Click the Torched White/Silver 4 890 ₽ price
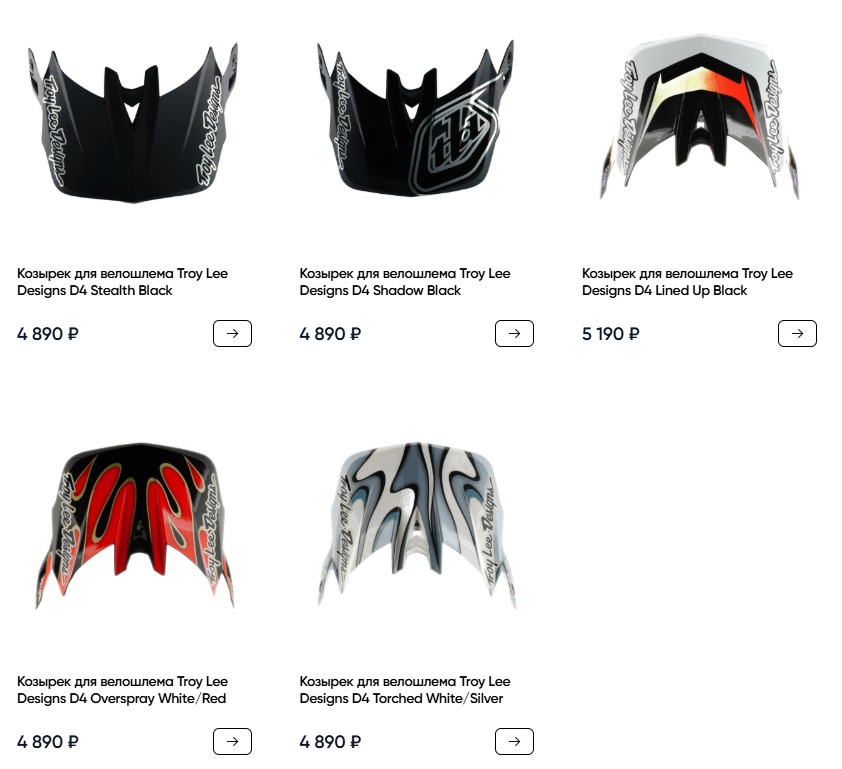 [330, 742]
